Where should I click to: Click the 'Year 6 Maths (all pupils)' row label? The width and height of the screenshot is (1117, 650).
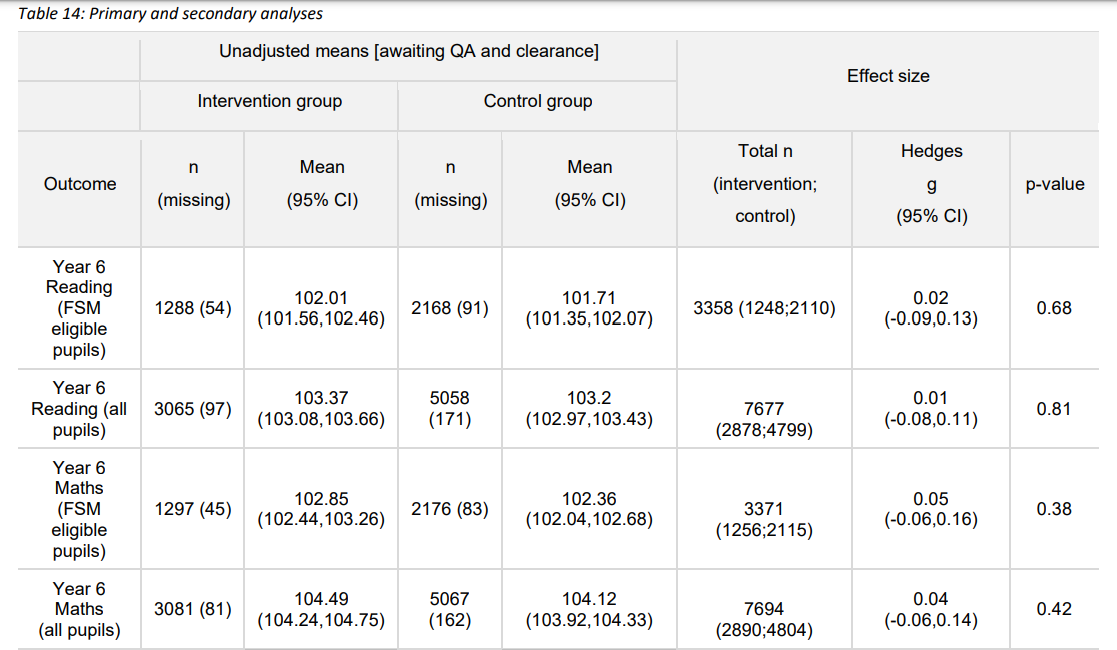click(80, 609)
